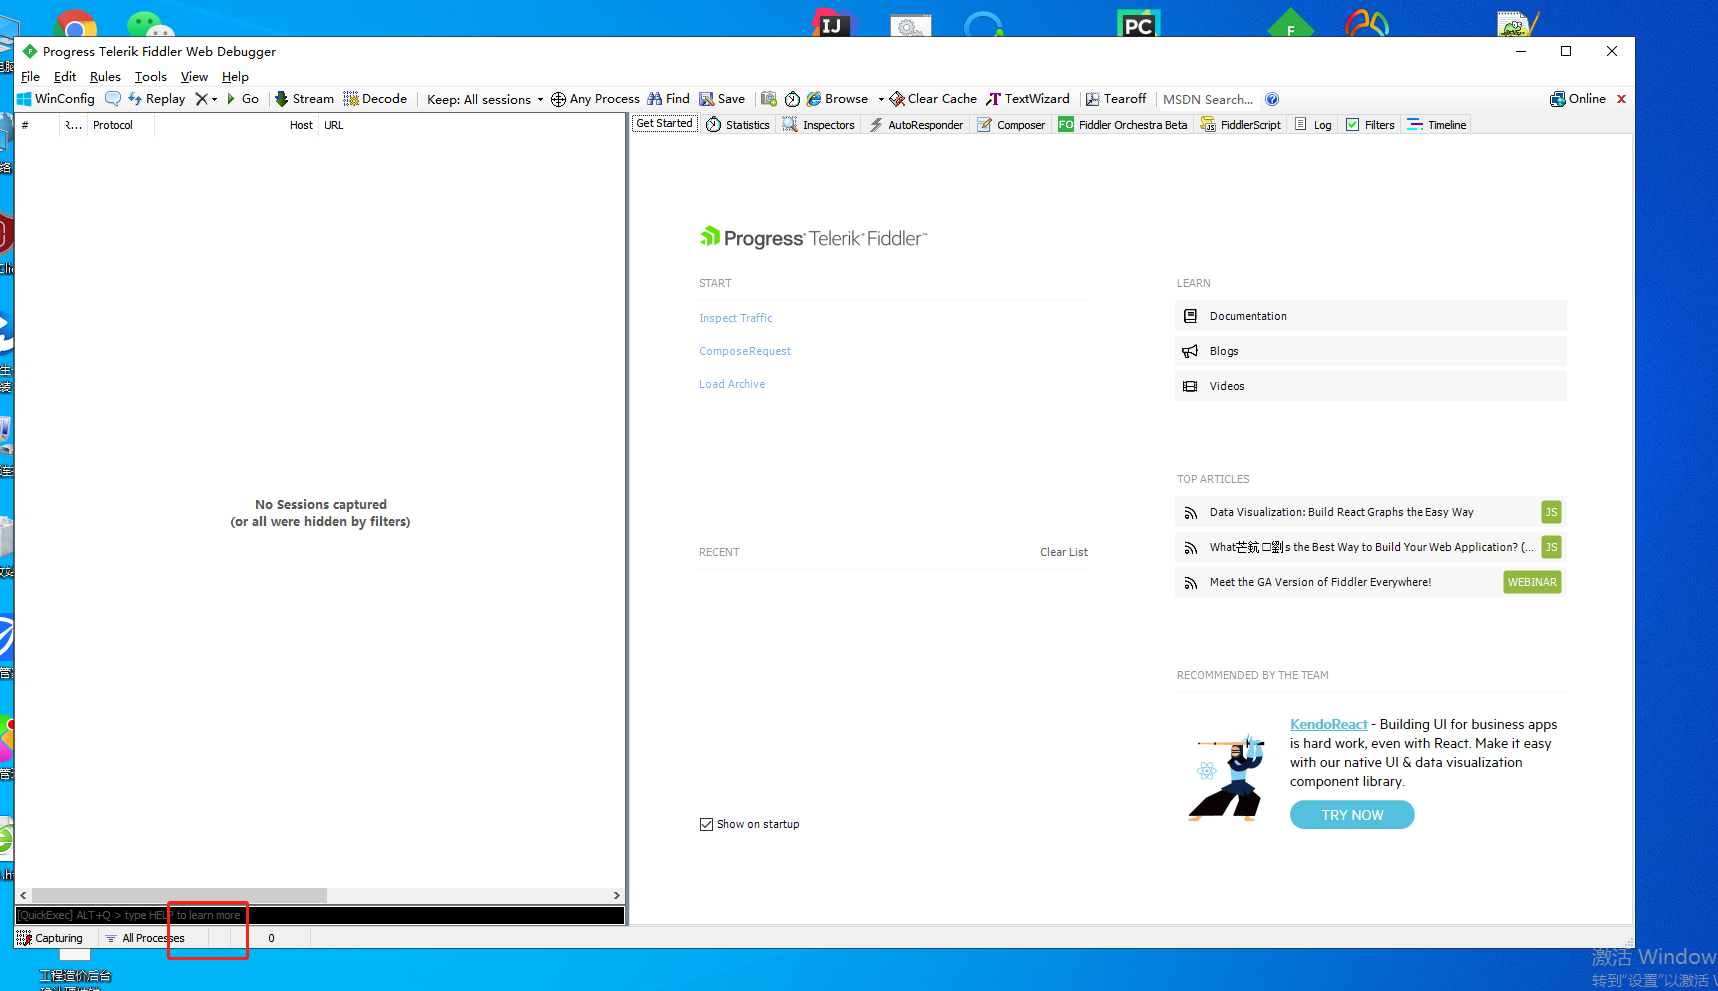
Task: Click Clear Cache in the toolbar
Action: pyautogui.click(x=933, y=99)
